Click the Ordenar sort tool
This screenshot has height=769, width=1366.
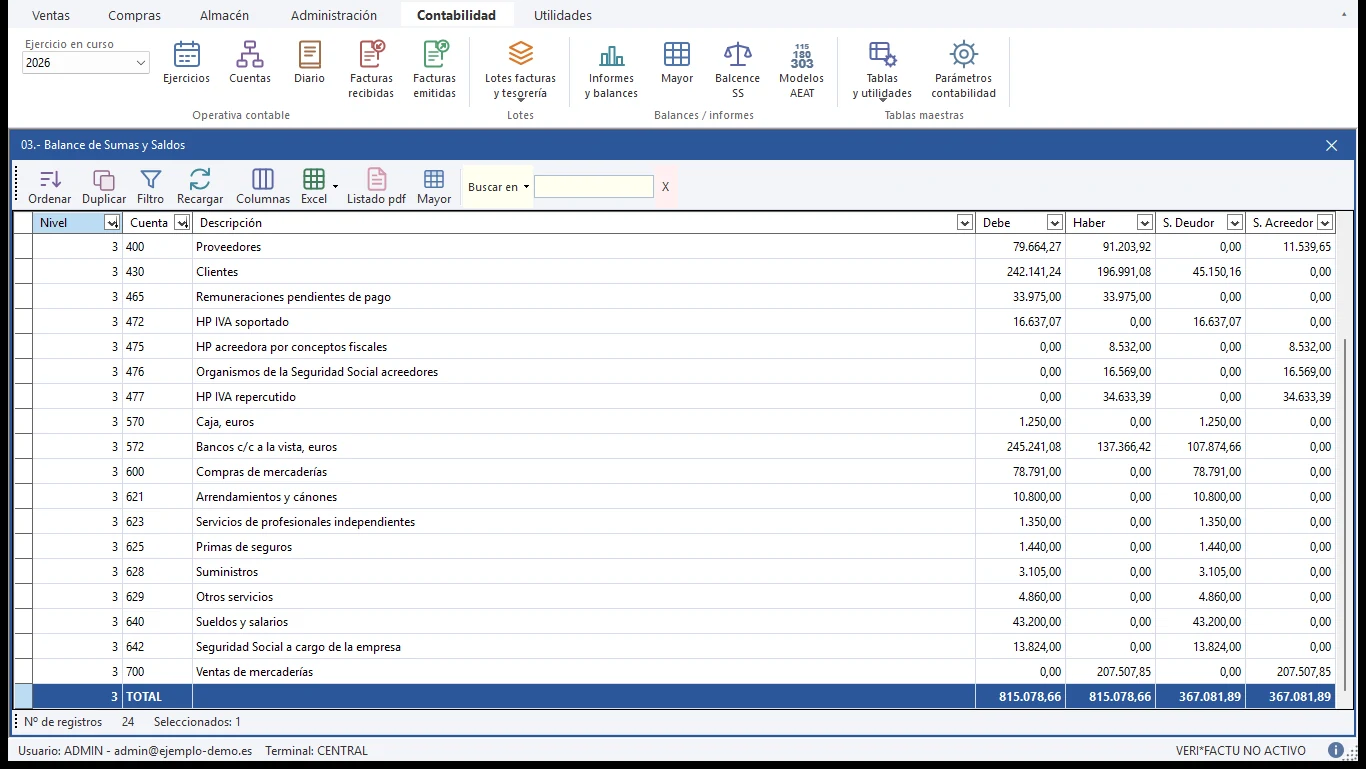(x=50, y=187)
